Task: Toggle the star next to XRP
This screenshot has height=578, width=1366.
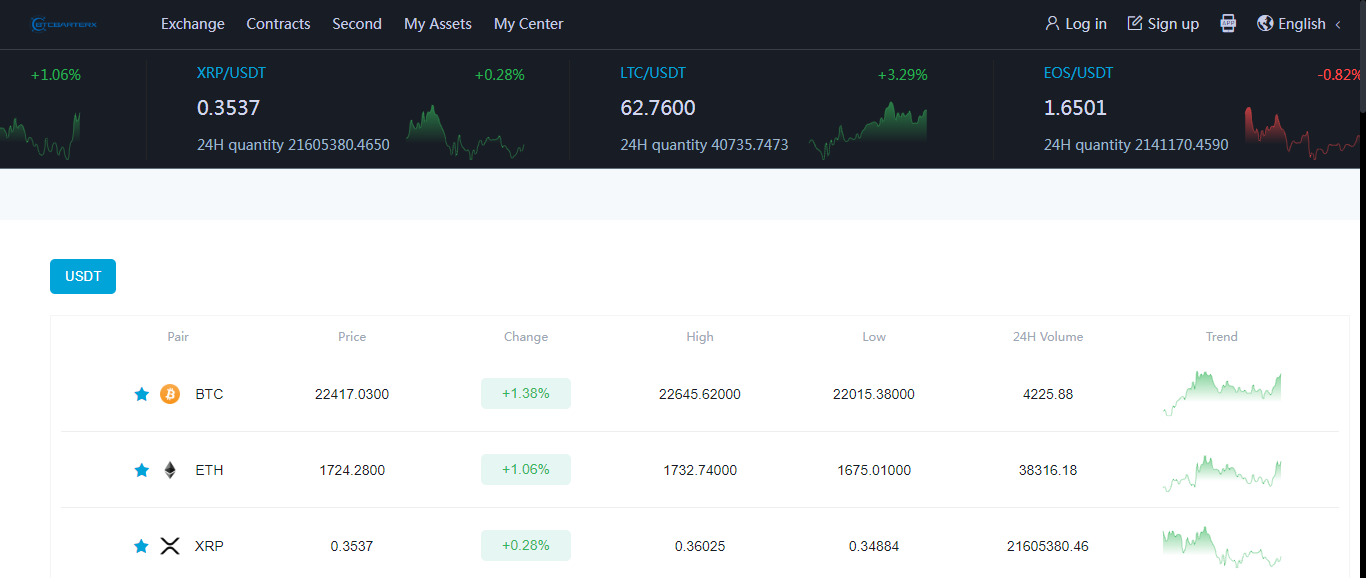Action: click(141, 546)
